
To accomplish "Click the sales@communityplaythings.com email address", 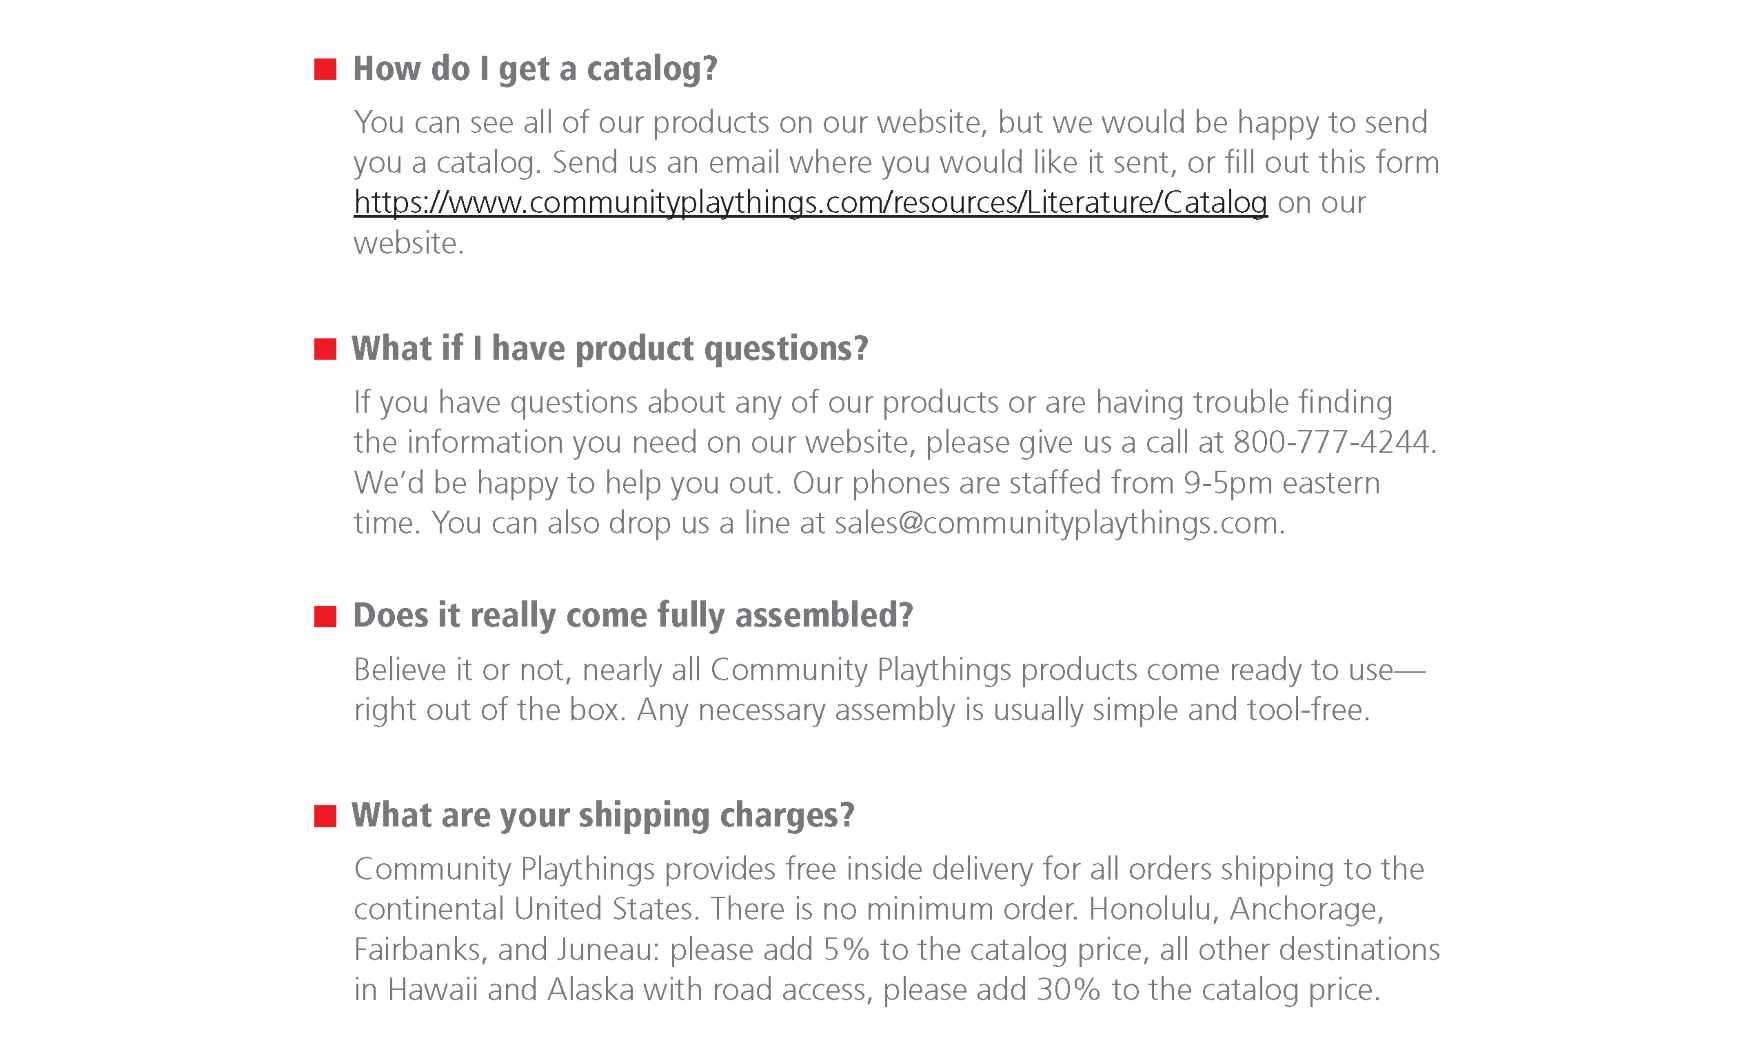I will [x=1057, y=523].
